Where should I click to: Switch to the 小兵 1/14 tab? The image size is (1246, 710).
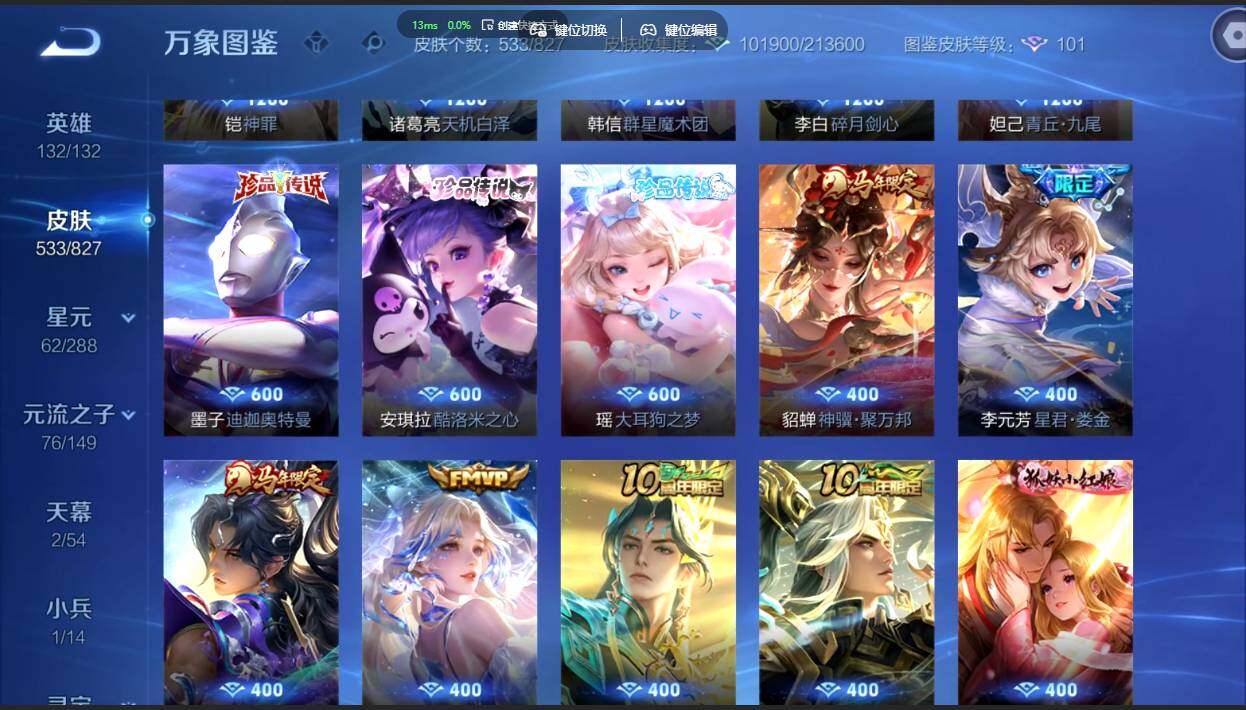(x=69, y=622)
